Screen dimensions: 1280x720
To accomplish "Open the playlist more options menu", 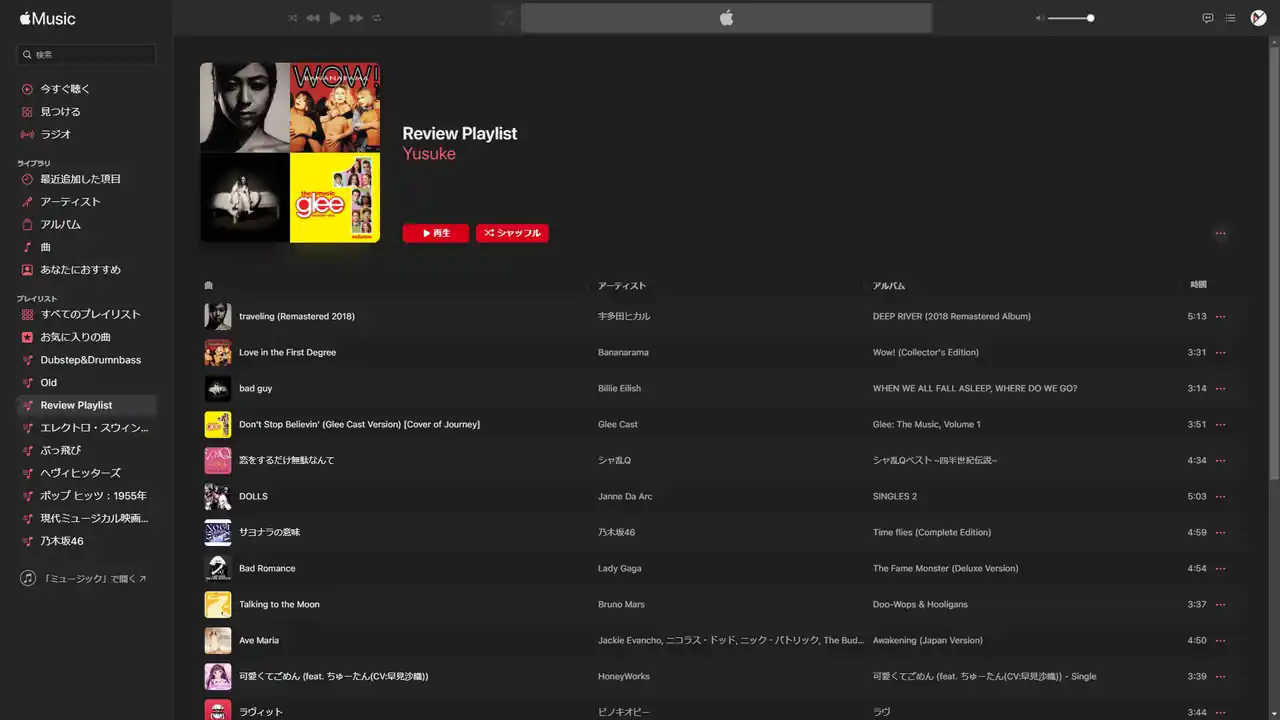I will pyautogui.click(x=1220, y=234).
